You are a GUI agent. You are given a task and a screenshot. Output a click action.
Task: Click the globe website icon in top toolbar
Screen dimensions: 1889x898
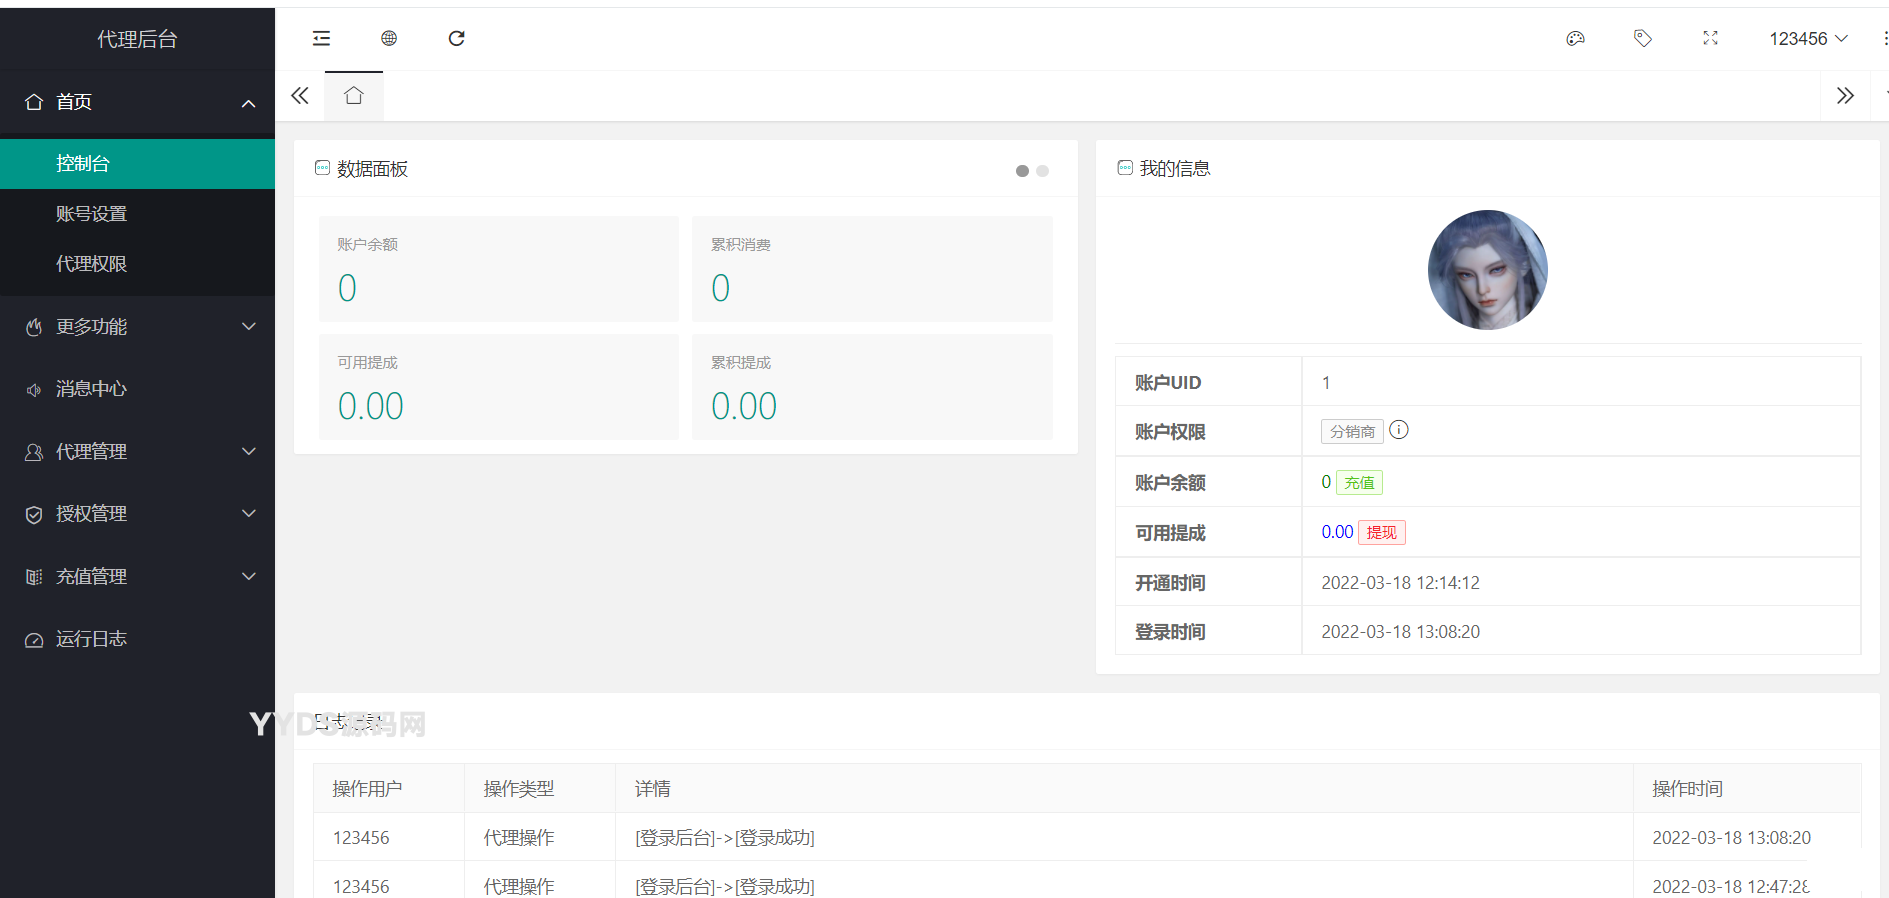point(389,38)
